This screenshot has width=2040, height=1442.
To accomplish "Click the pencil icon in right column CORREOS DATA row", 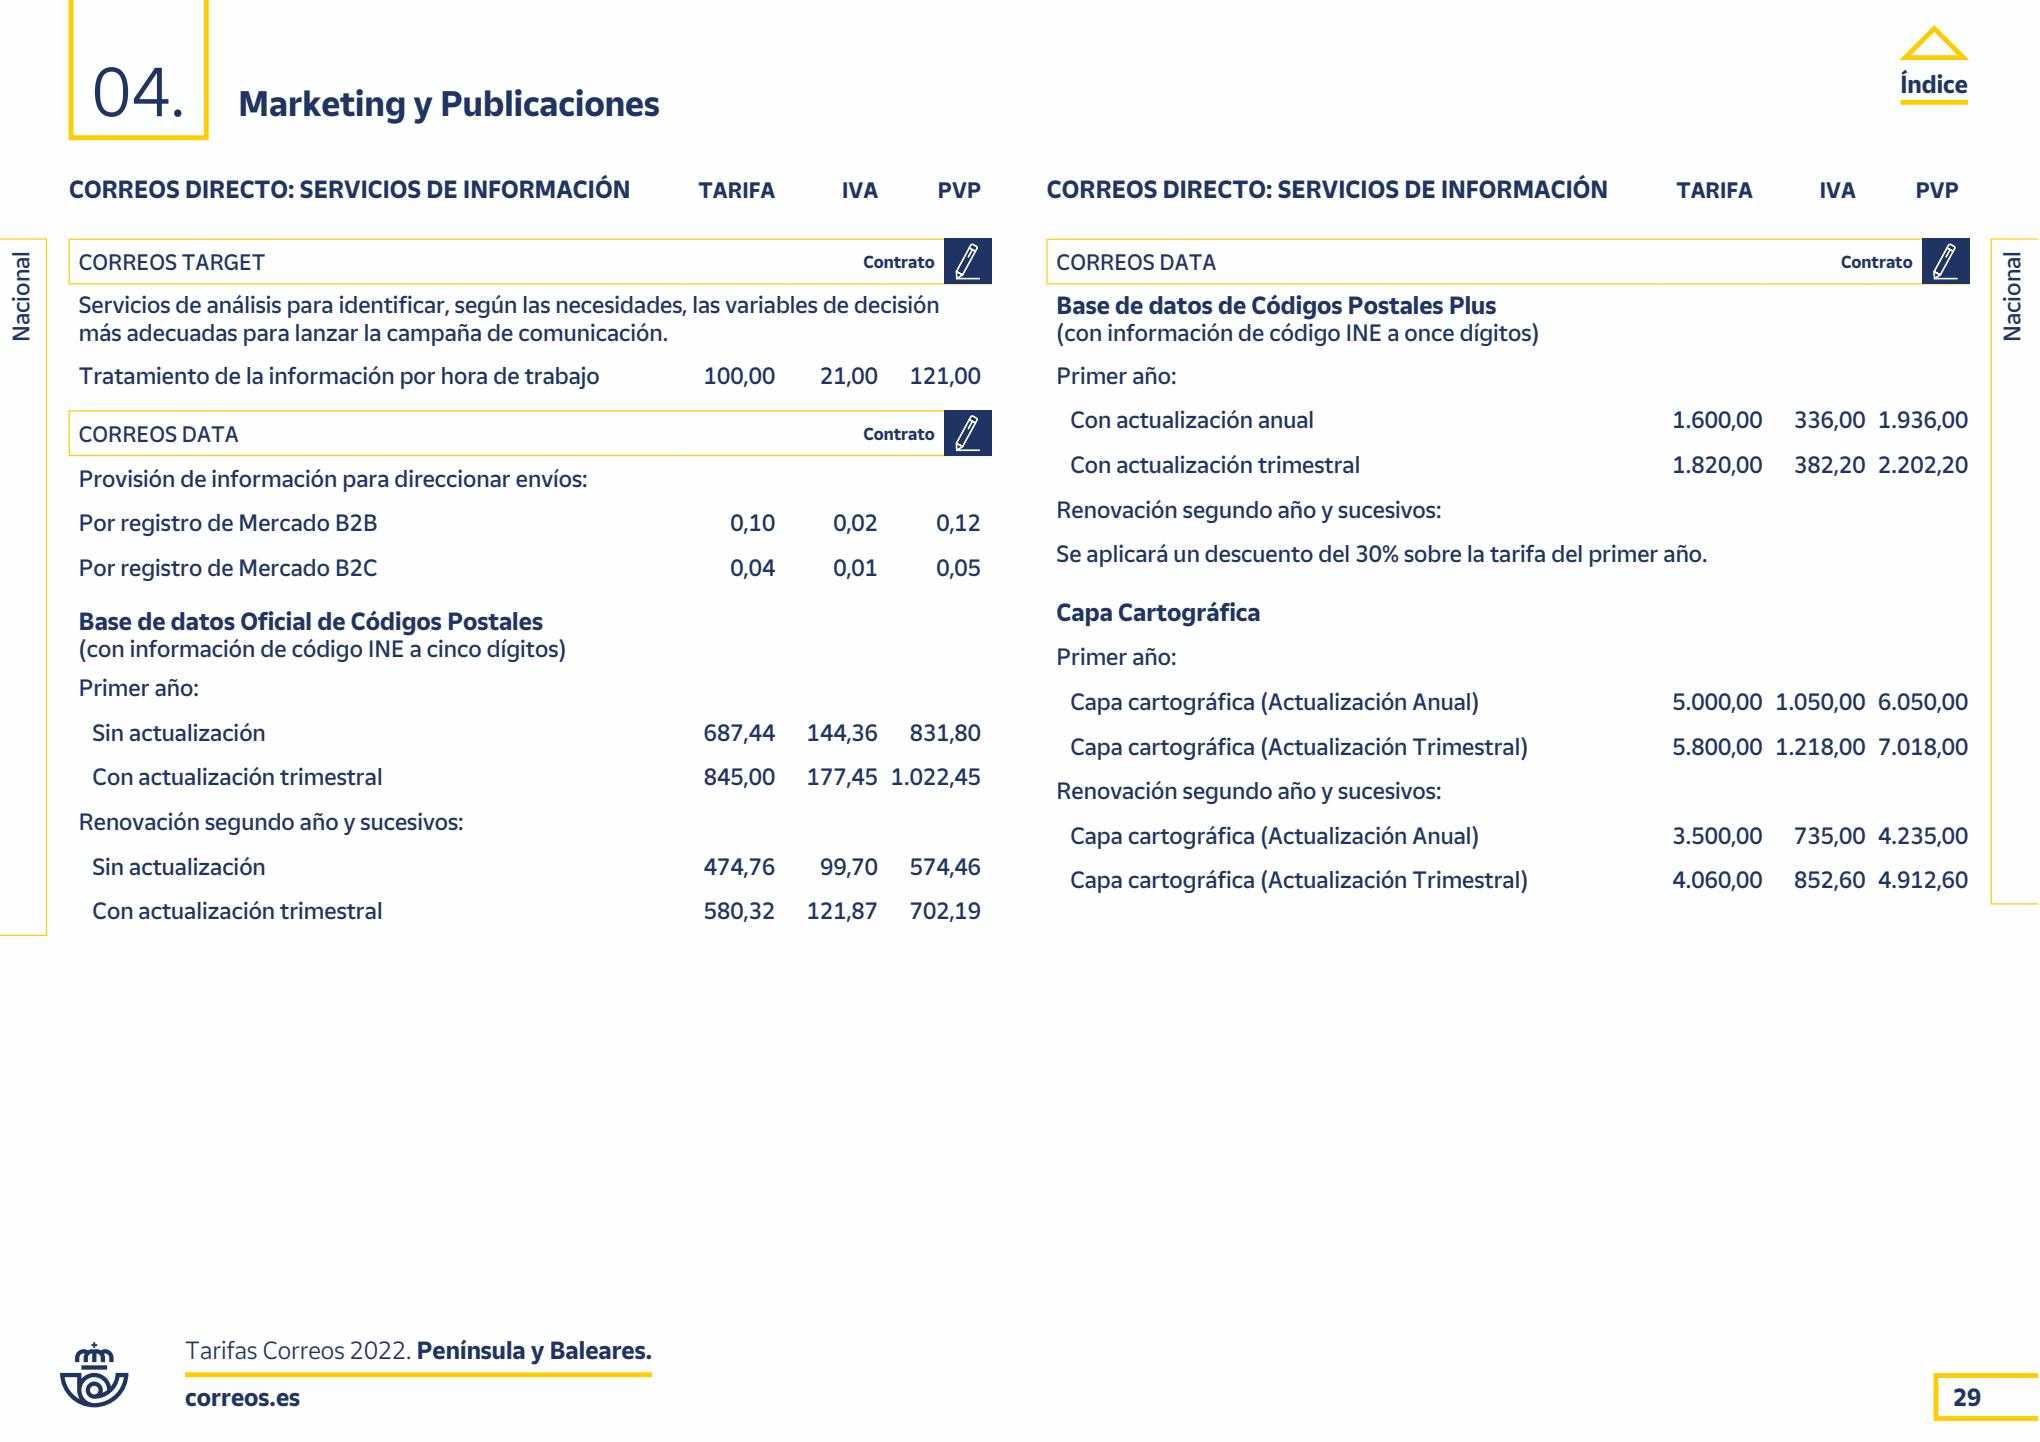I will [x=1945, y=262].
